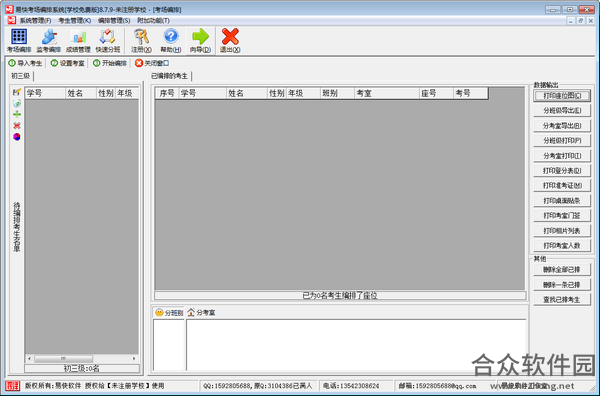Click 删除一条已排 button
Viewport: 600px width, 396px height.
562,285
